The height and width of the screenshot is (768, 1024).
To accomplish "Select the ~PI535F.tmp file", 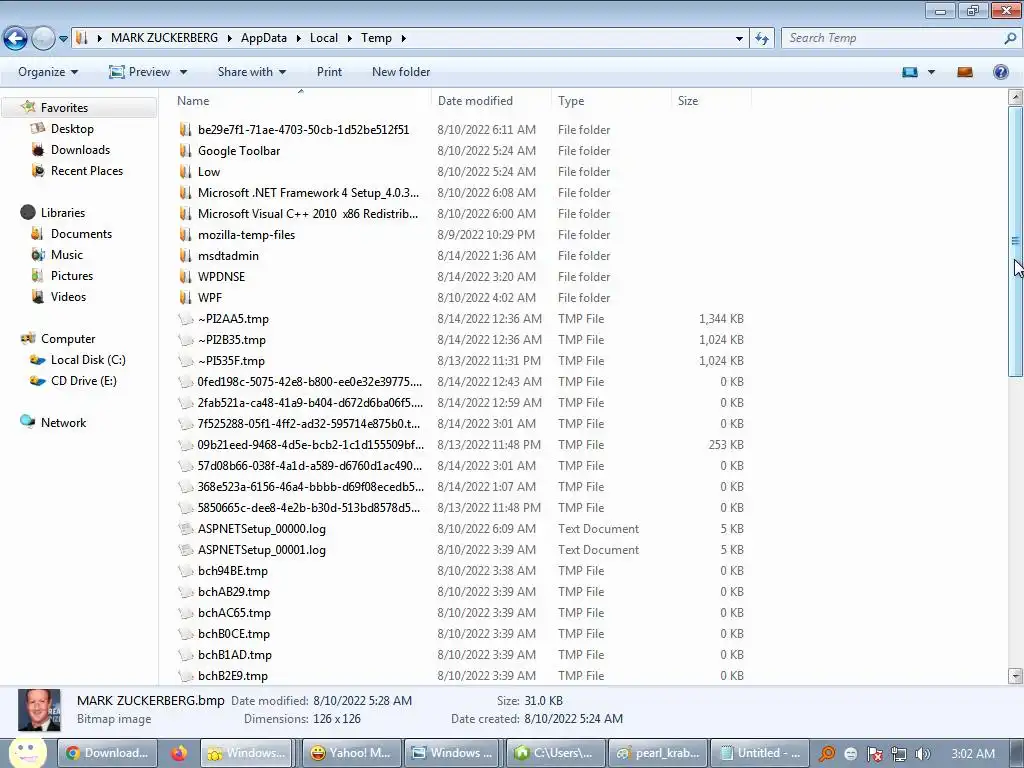I will click(232, 360).
